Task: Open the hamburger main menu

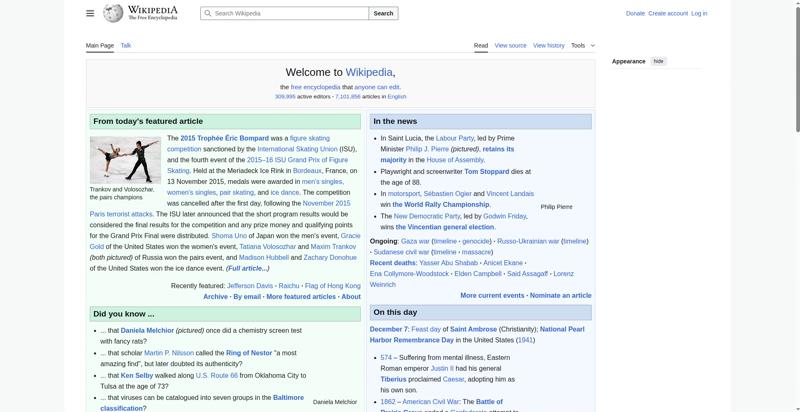Action: [x=90, y=13]
